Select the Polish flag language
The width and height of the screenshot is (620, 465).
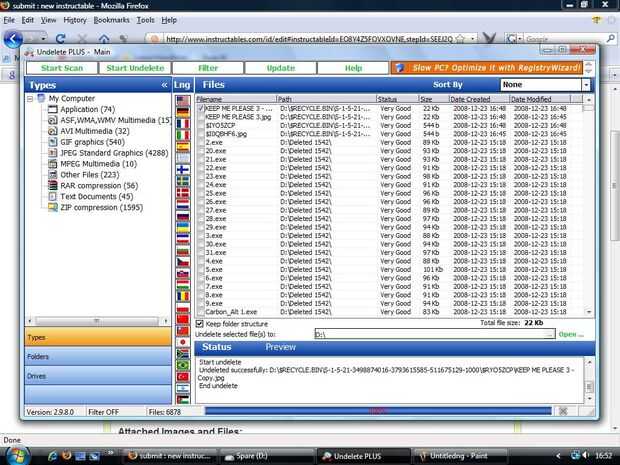[x=183, y=308]
